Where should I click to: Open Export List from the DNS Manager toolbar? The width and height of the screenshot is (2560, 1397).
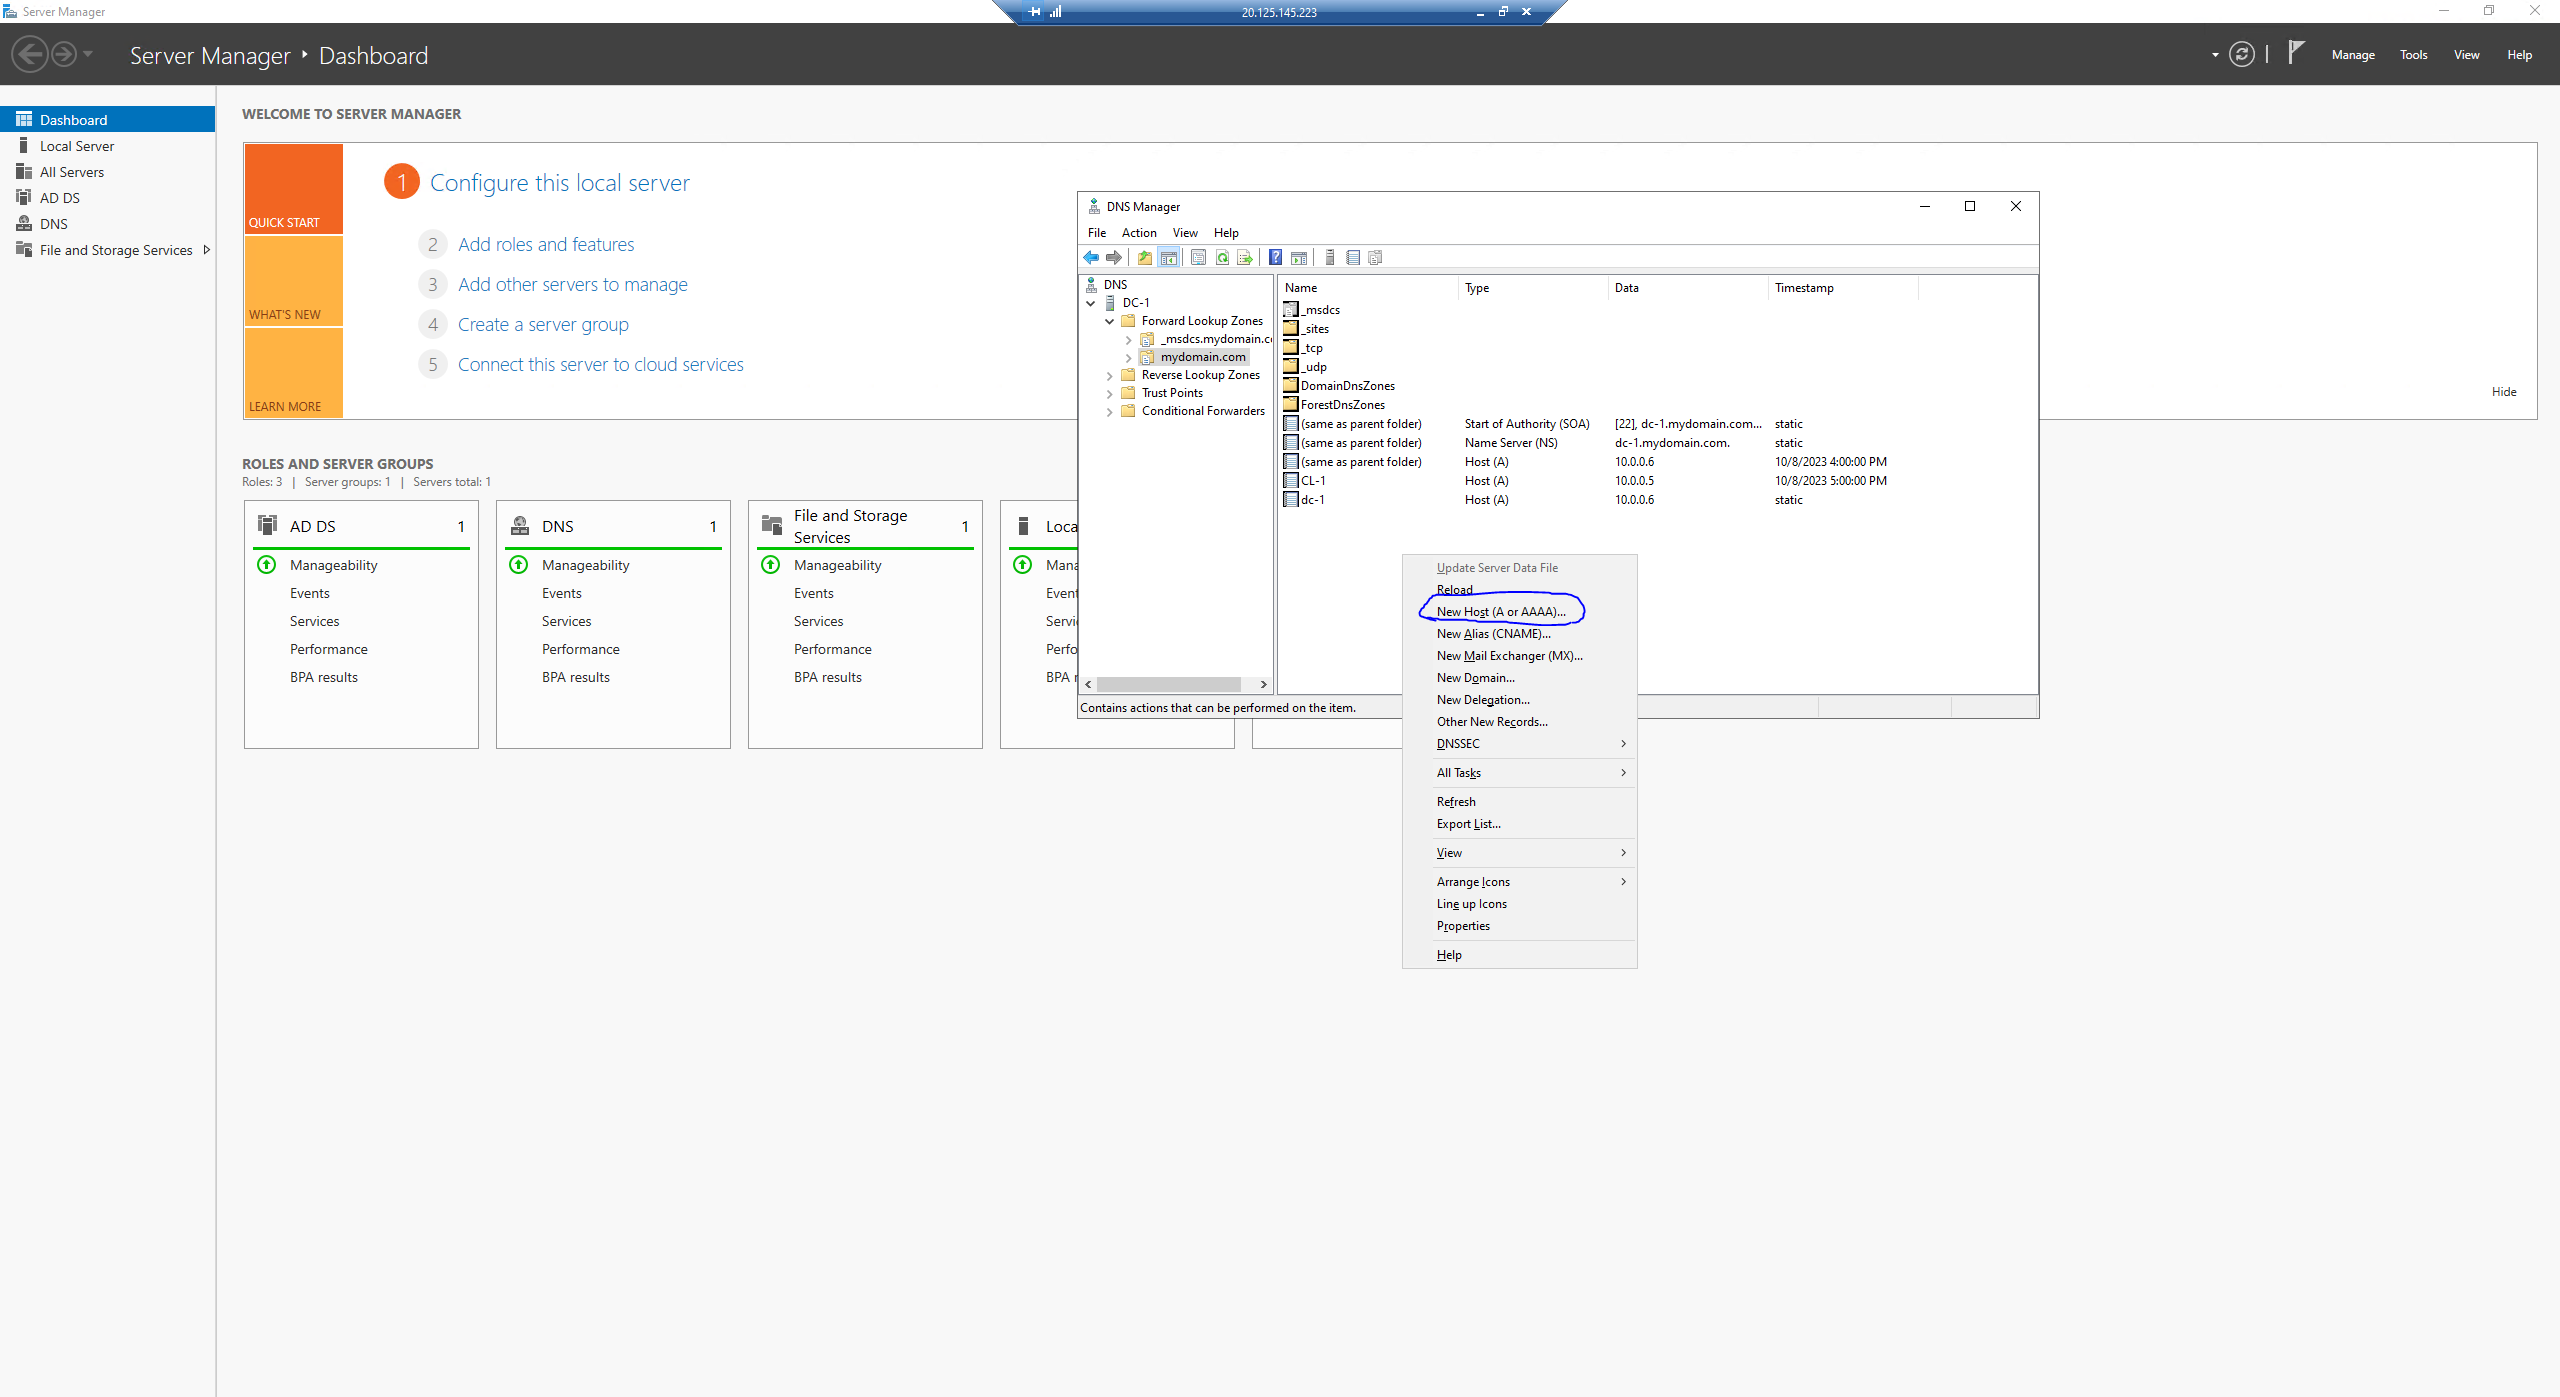pyautogui.click(x=1245, y=258)
